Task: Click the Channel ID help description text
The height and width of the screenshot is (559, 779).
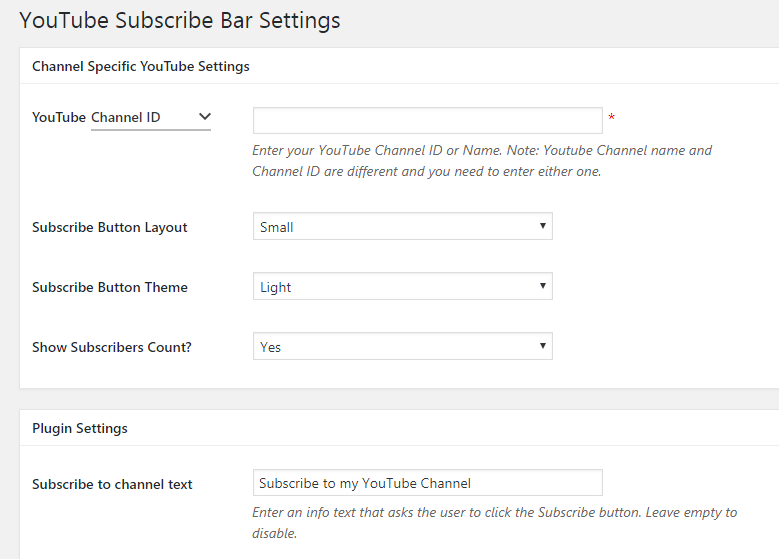Action: (482, 161)
